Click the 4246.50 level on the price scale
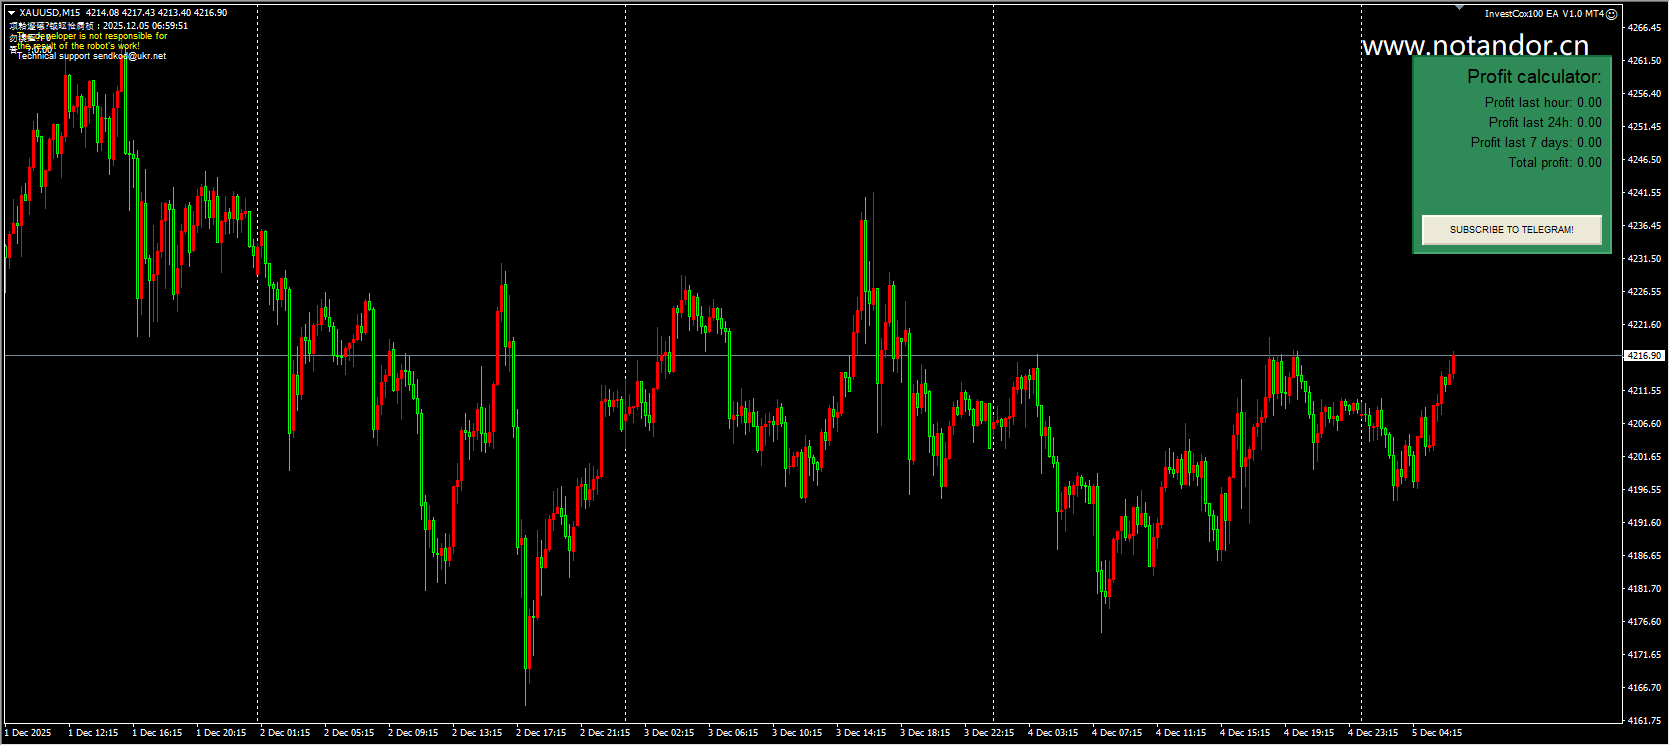 tap(1644, 160)
